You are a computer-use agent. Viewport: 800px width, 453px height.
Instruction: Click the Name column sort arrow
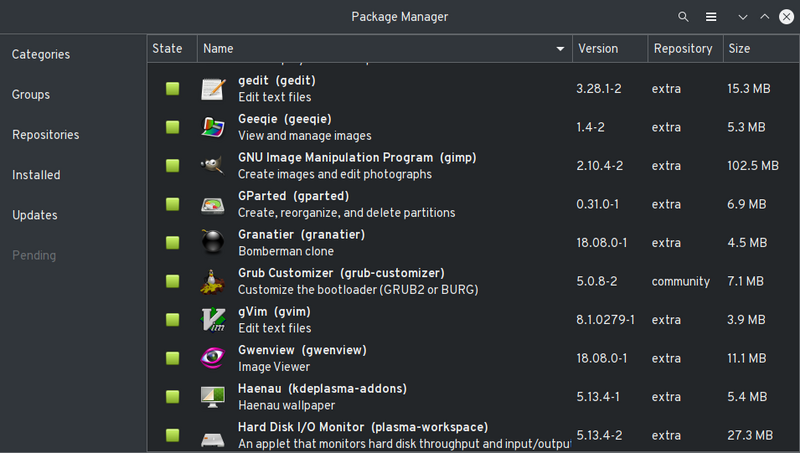point(560,49)
